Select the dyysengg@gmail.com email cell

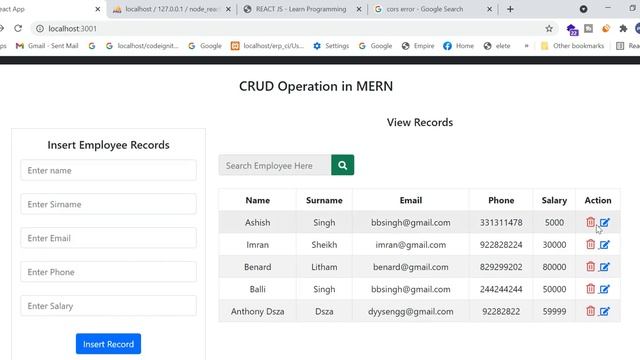[x=411, y=311]
